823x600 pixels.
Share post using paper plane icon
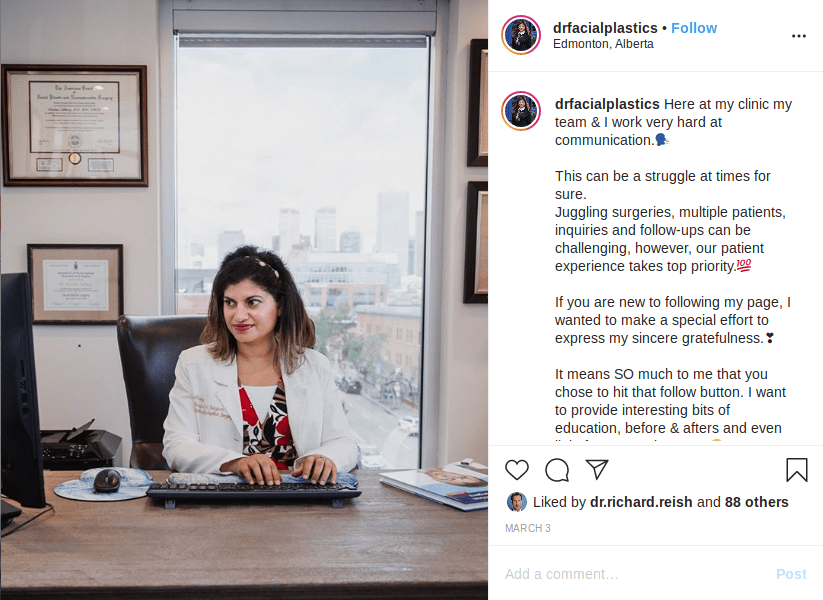pyautogui.click(x=597, y=469)
